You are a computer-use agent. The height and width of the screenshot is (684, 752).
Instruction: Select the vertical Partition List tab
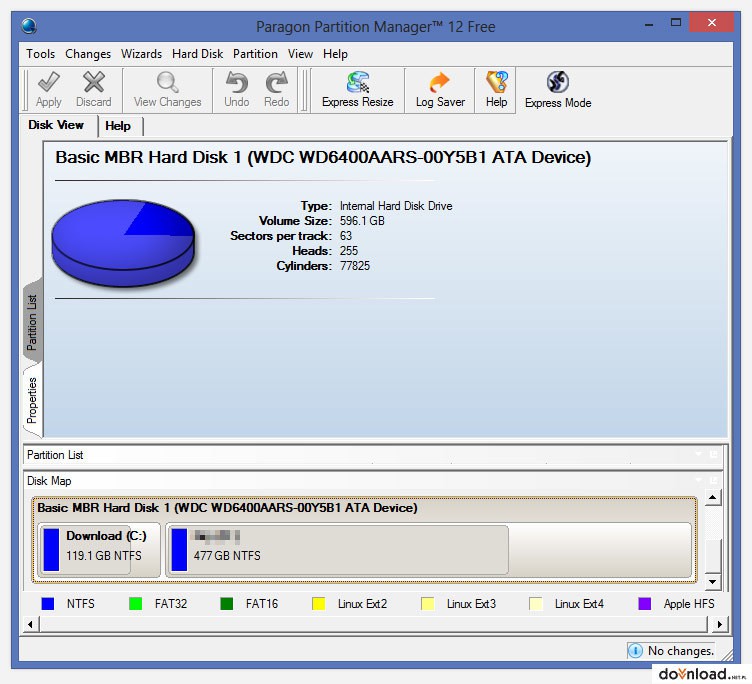coord(32,322)
